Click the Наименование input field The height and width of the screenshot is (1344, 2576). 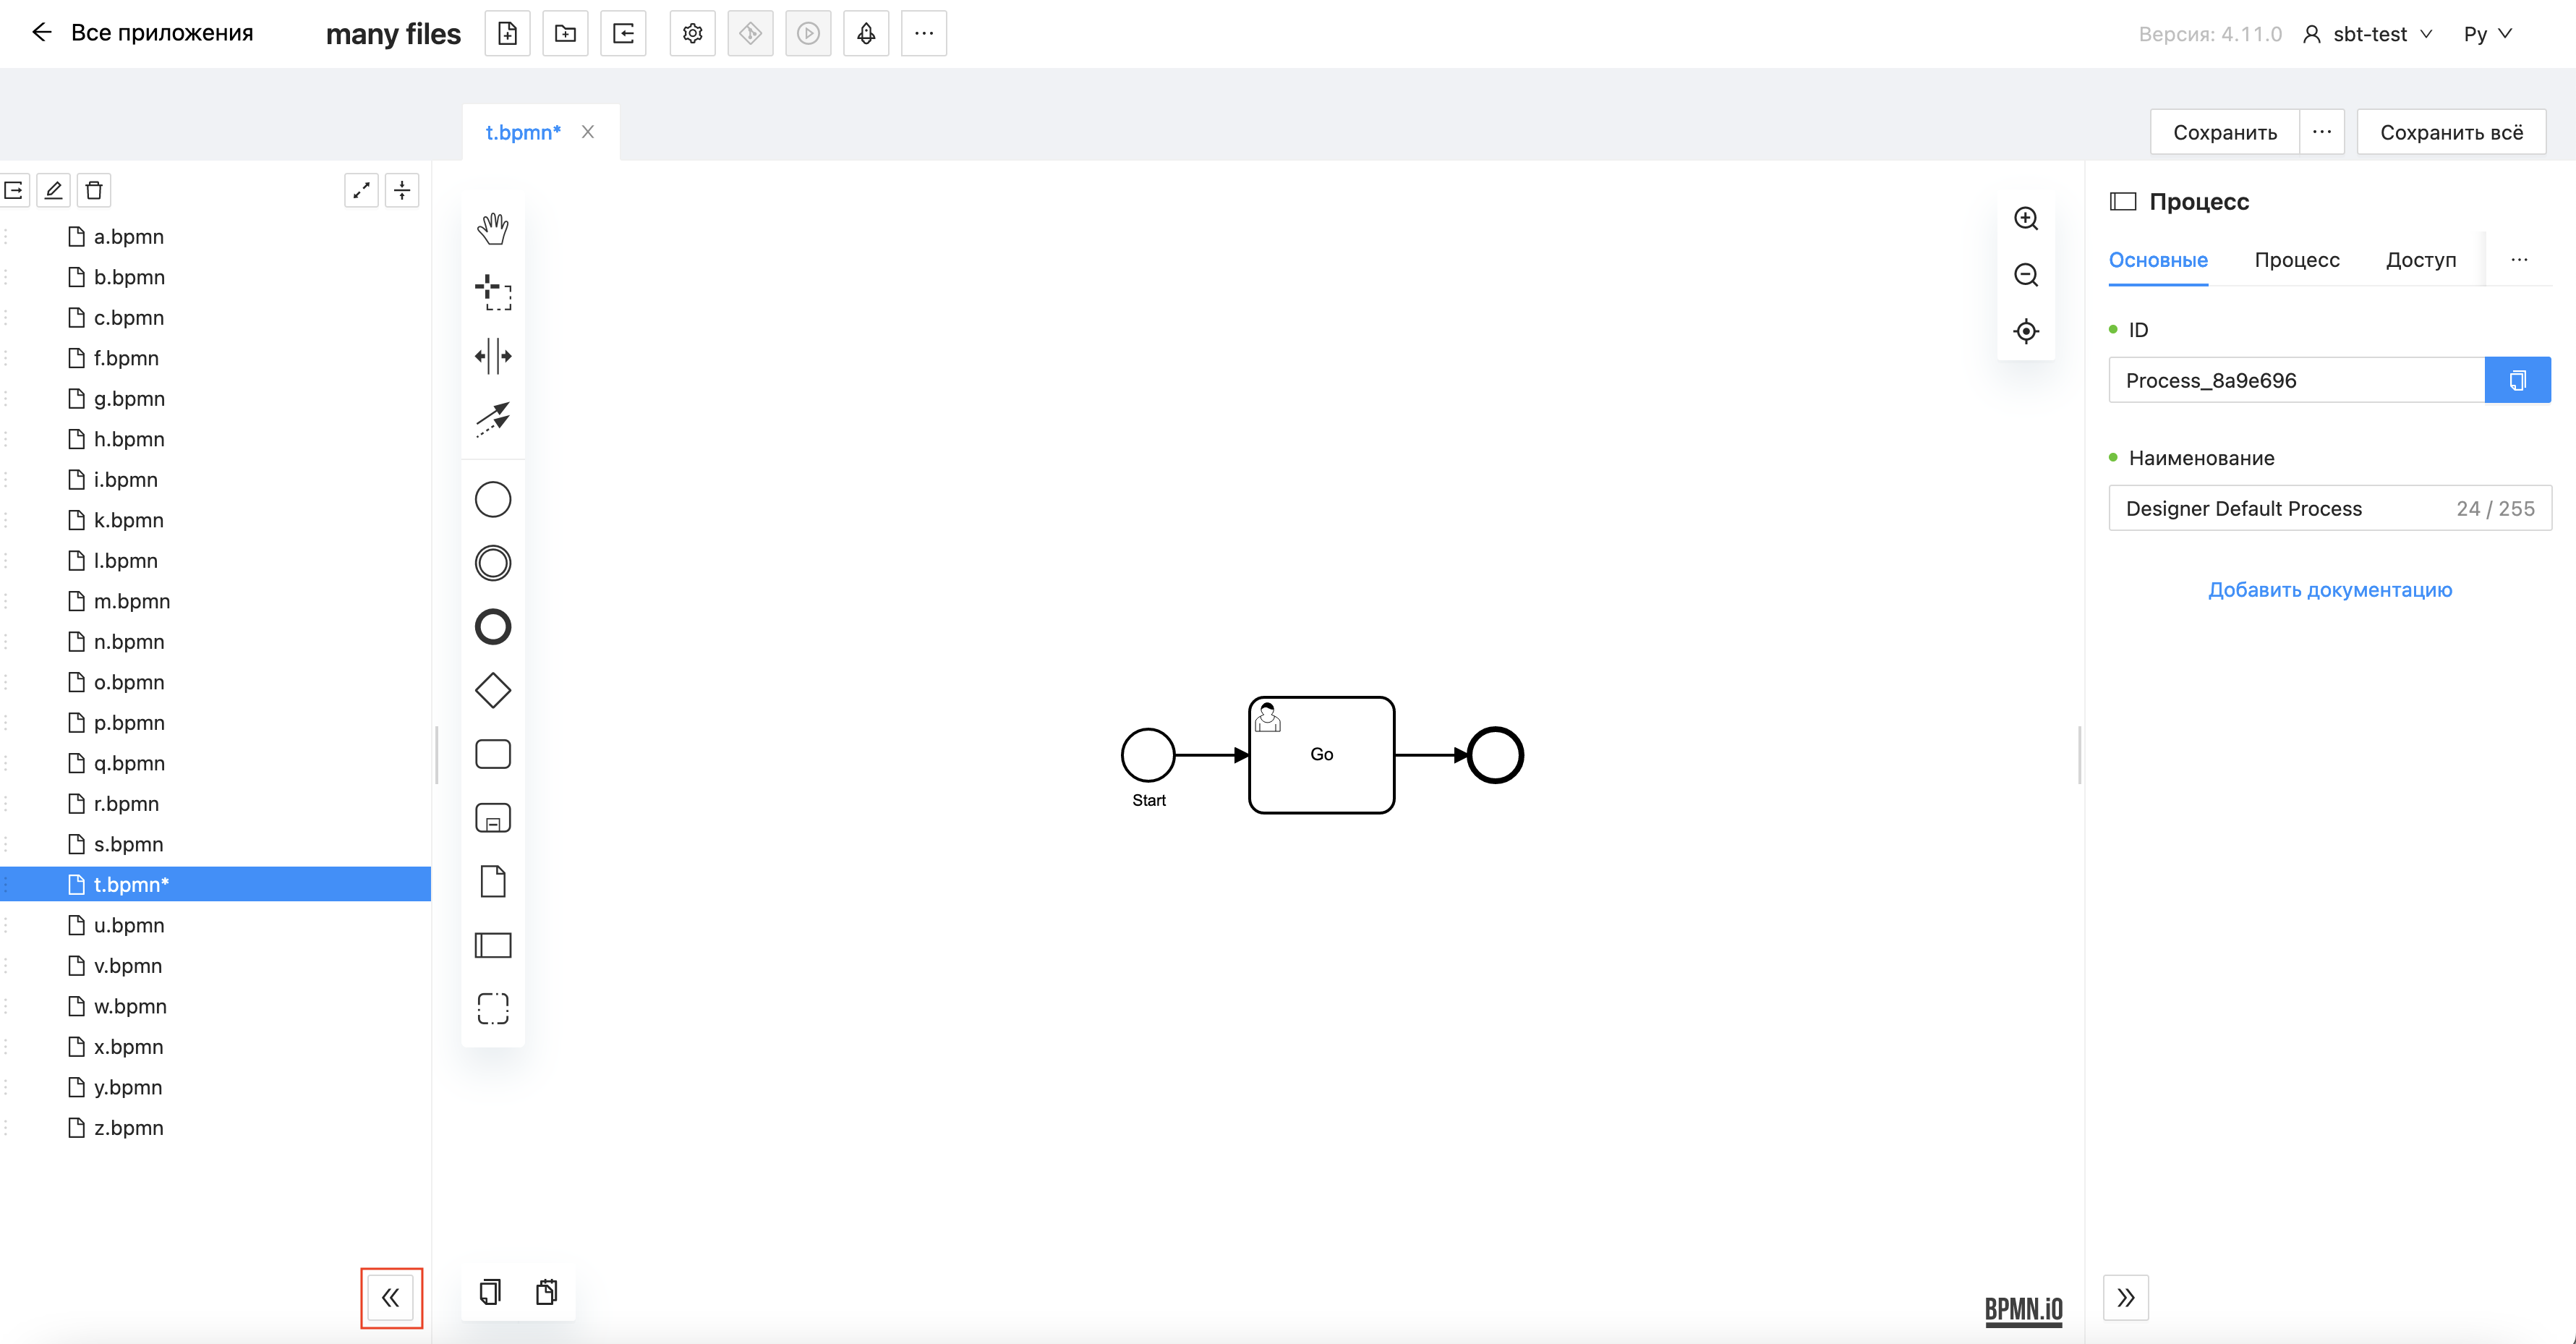(x=2280, y=508)
